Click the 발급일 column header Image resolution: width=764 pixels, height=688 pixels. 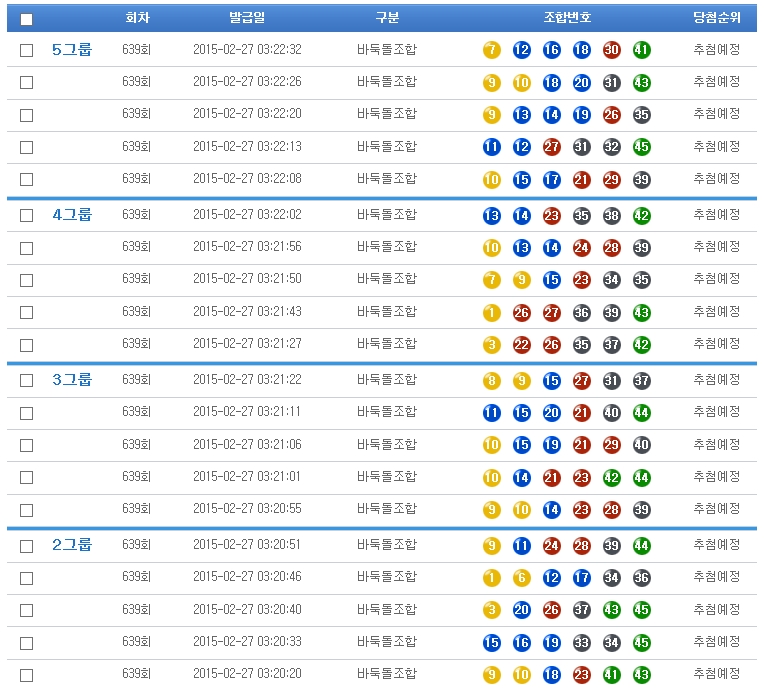coord(247,18)
